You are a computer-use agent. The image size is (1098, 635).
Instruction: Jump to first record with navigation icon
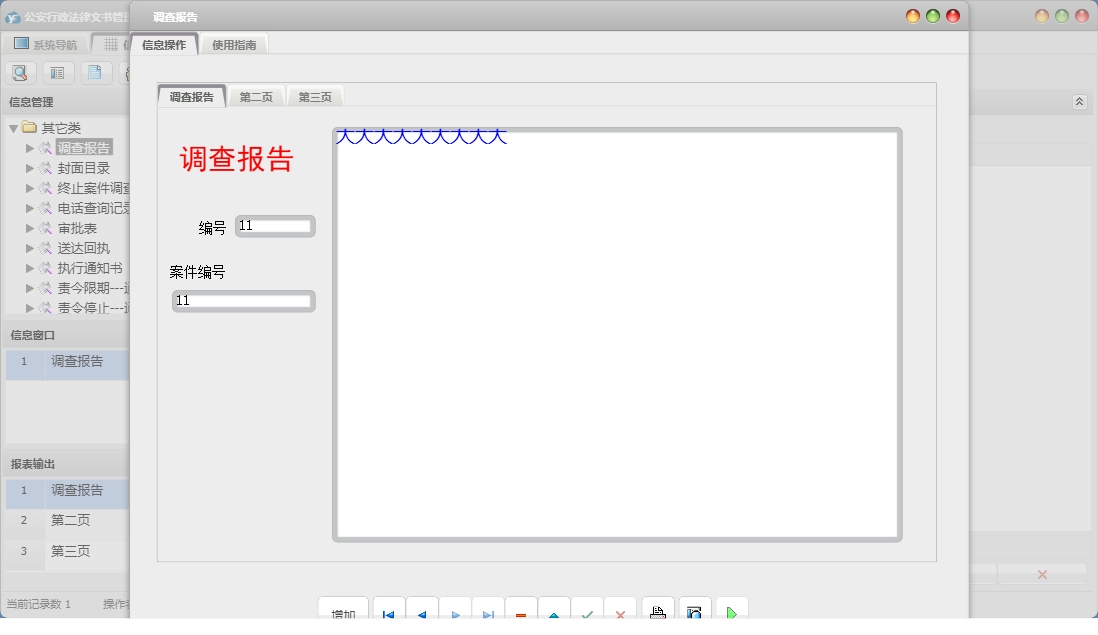[x=388, y=612]
